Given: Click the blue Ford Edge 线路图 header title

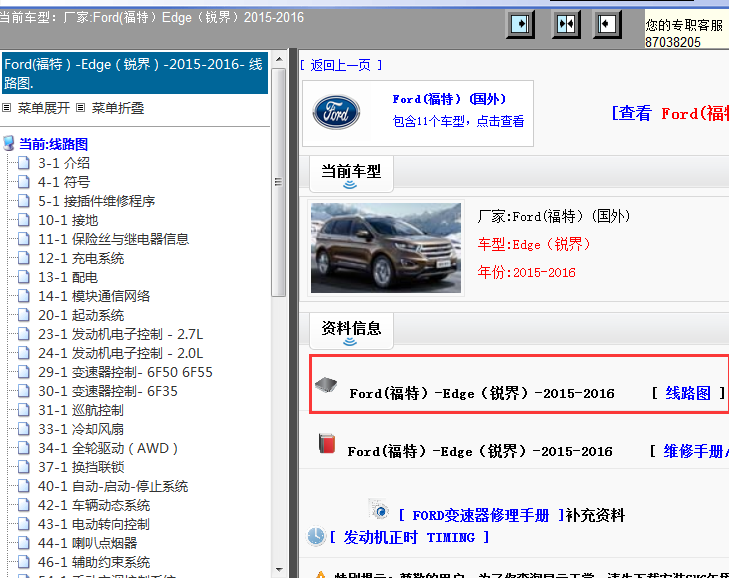Looking at the screenshot, I should [134, 73].
